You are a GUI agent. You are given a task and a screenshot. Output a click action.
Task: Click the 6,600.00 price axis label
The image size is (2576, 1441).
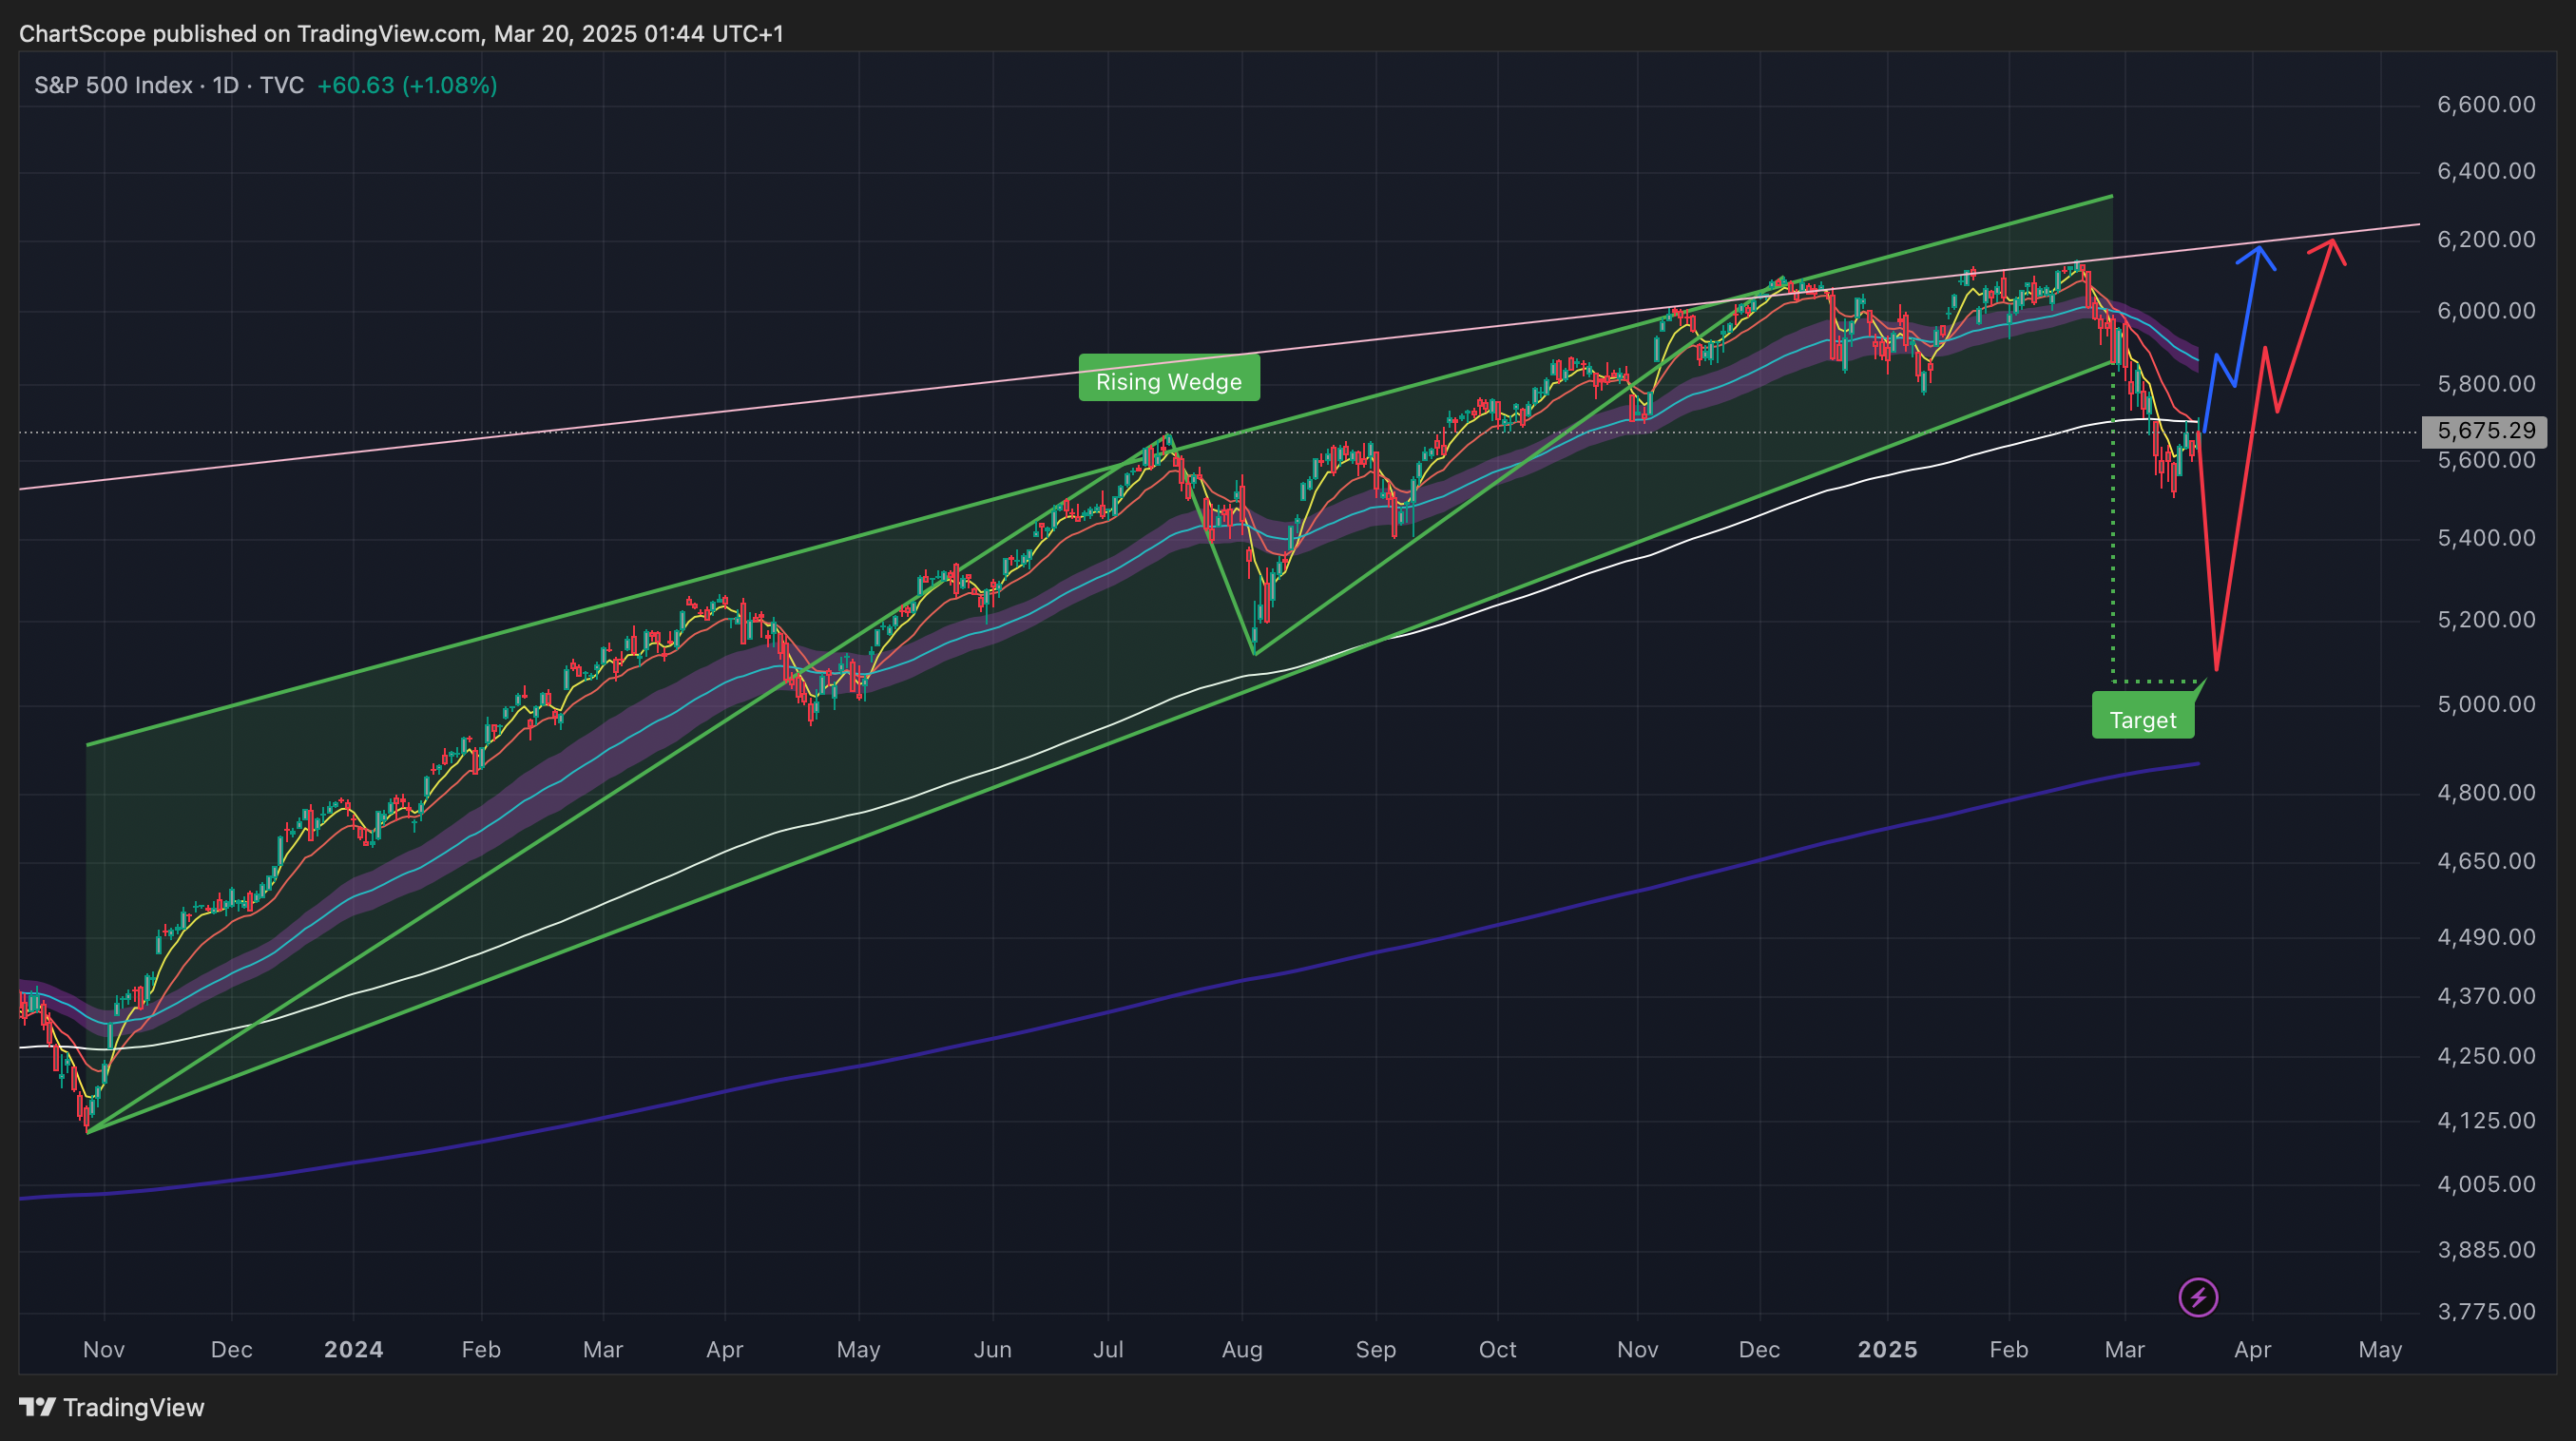2486,104
